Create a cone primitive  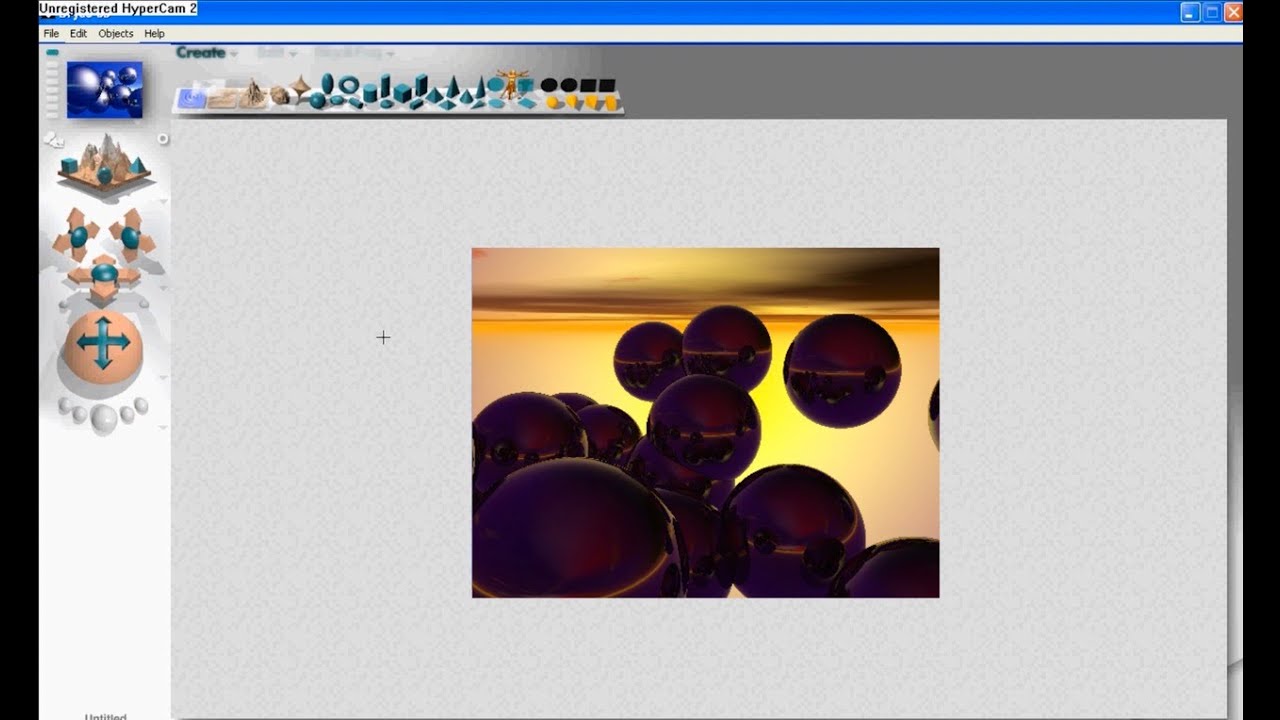pyautogui.click(x=466, y=96)
